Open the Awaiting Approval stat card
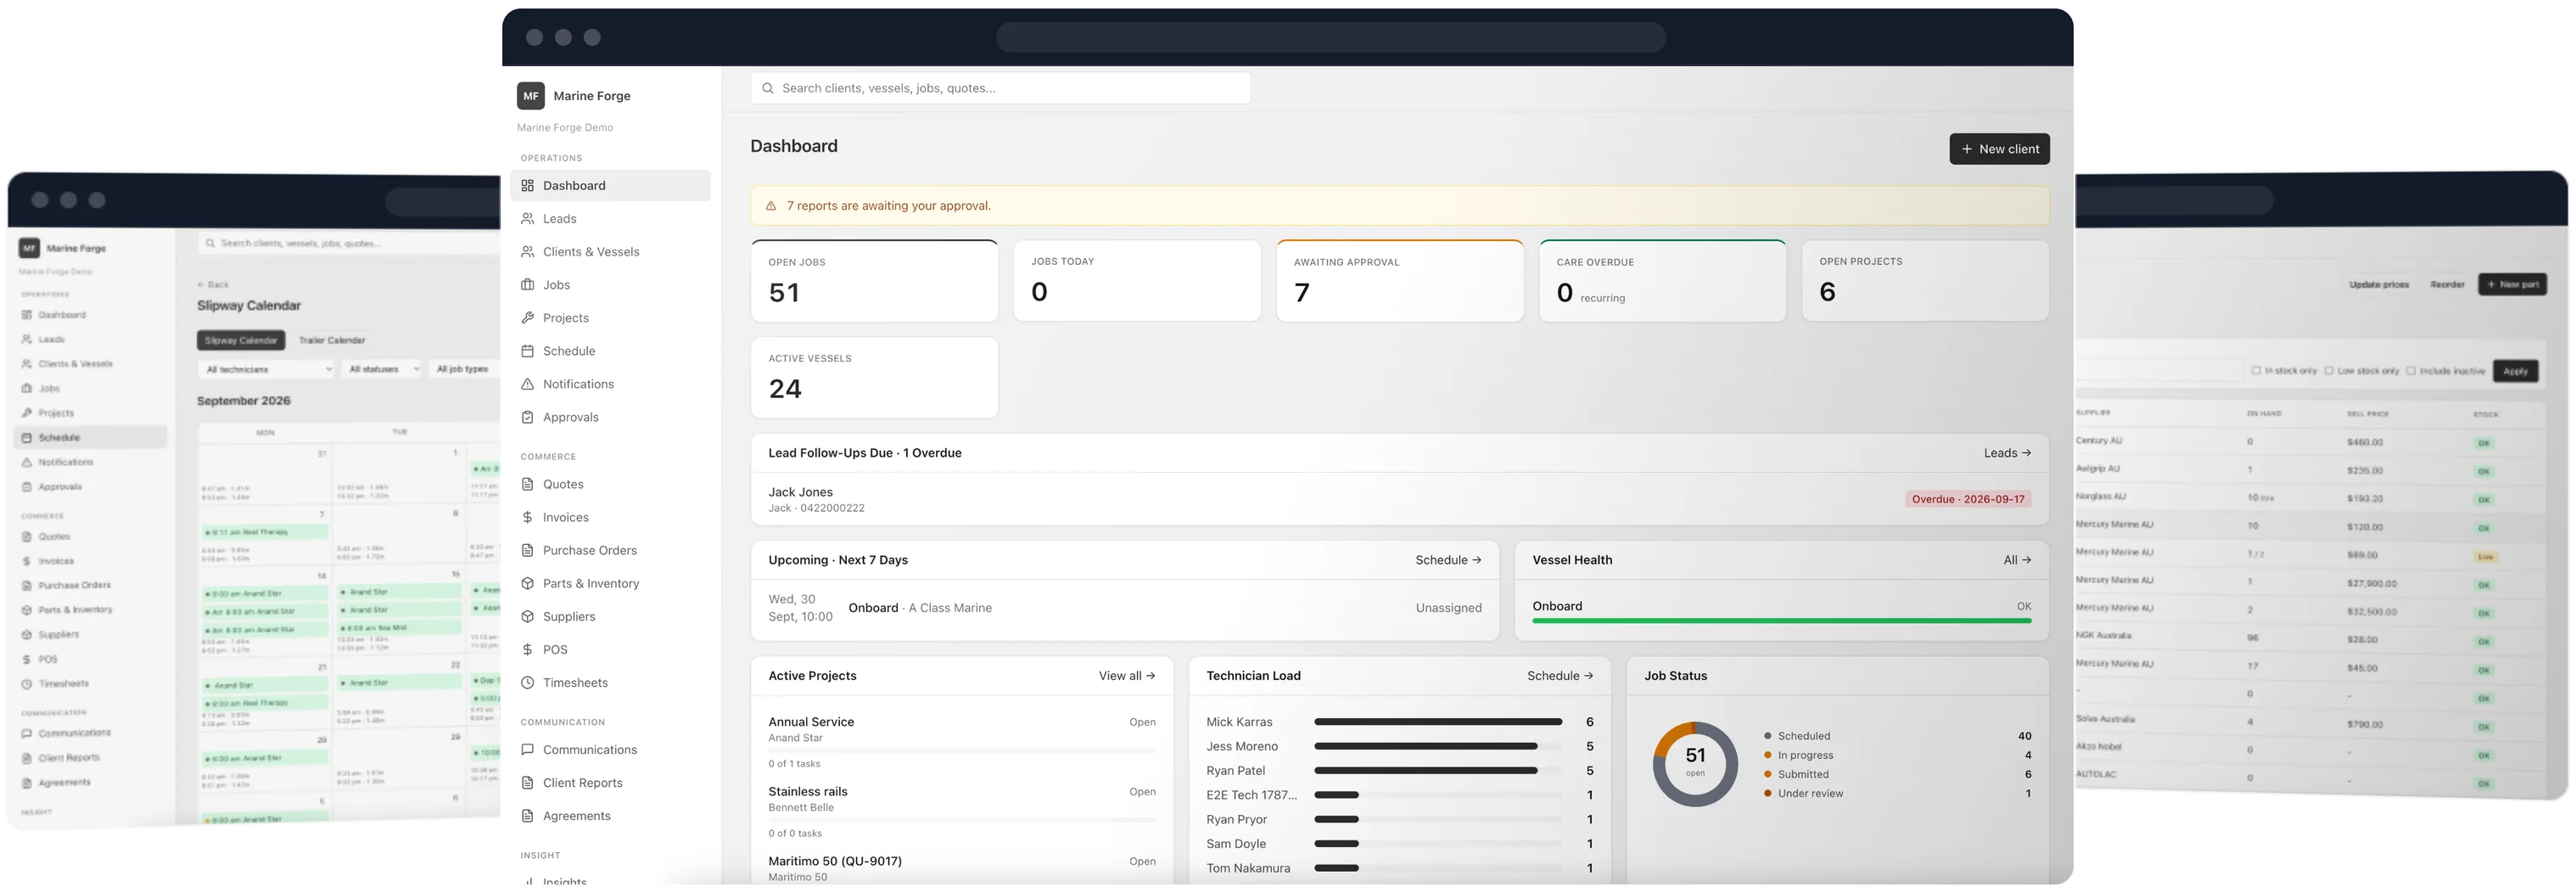The height and width of the screenshot is (893, 2576). [x=1399, y=281]
